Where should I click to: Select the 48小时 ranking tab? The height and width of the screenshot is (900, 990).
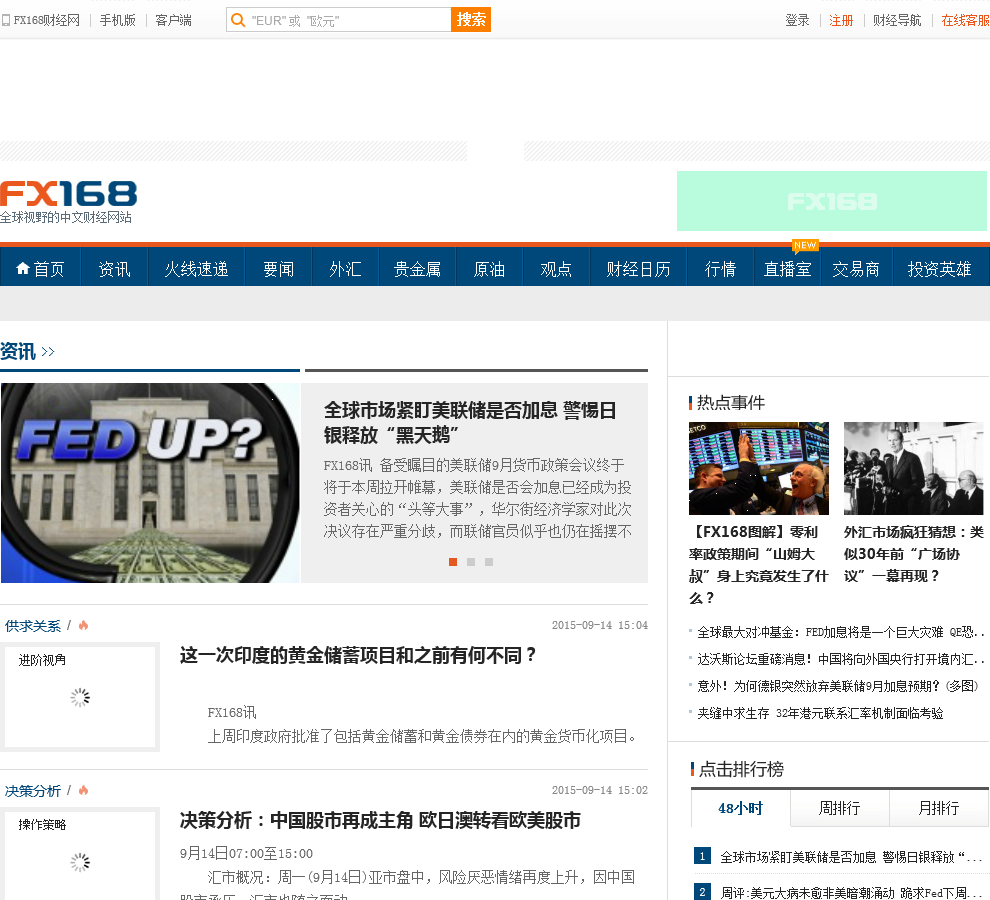[x=741, y=808]
